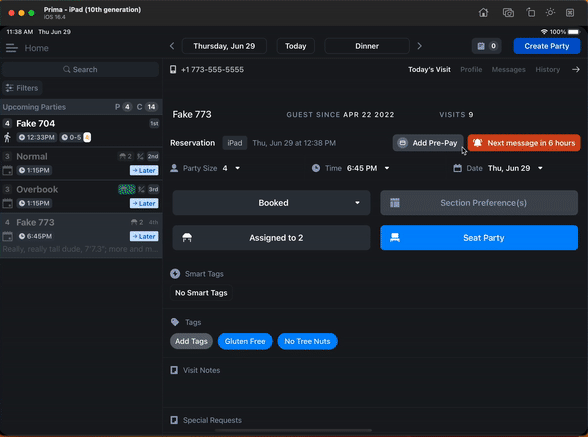Open the Messages tab

coord(508,69)
